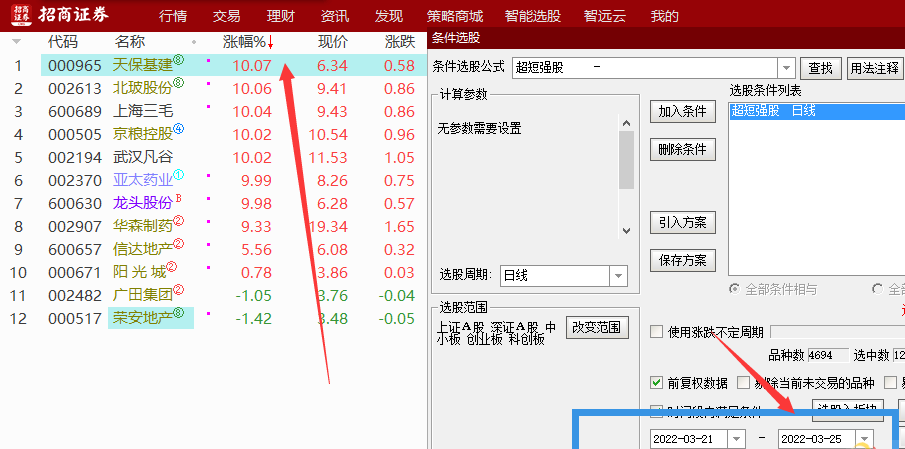Click the 删除条件 button

tap(683, 149)
